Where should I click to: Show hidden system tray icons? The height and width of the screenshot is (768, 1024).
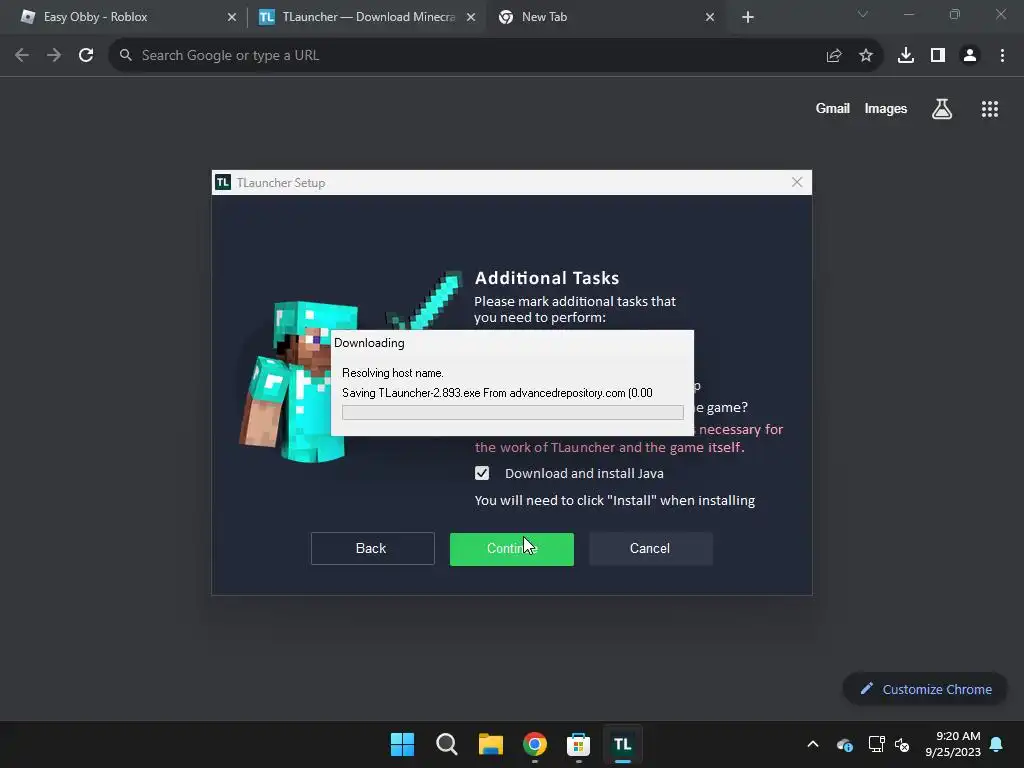click(x=813, y=744)
